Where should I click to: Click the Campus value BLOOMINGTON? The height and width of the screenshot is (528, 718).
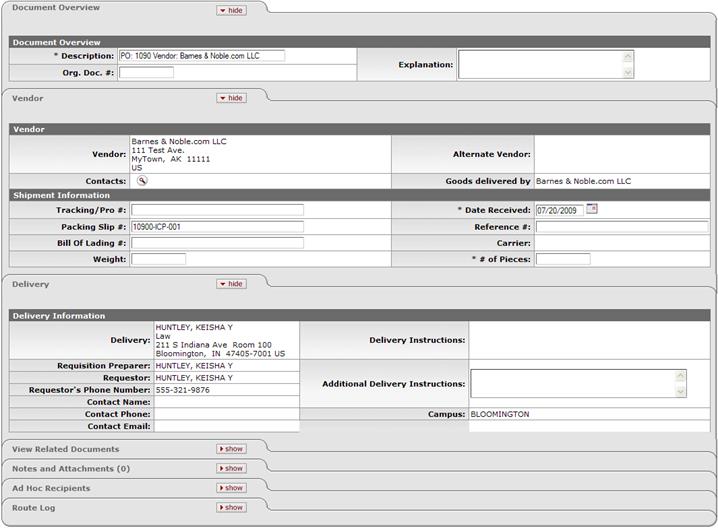[500, 414]
